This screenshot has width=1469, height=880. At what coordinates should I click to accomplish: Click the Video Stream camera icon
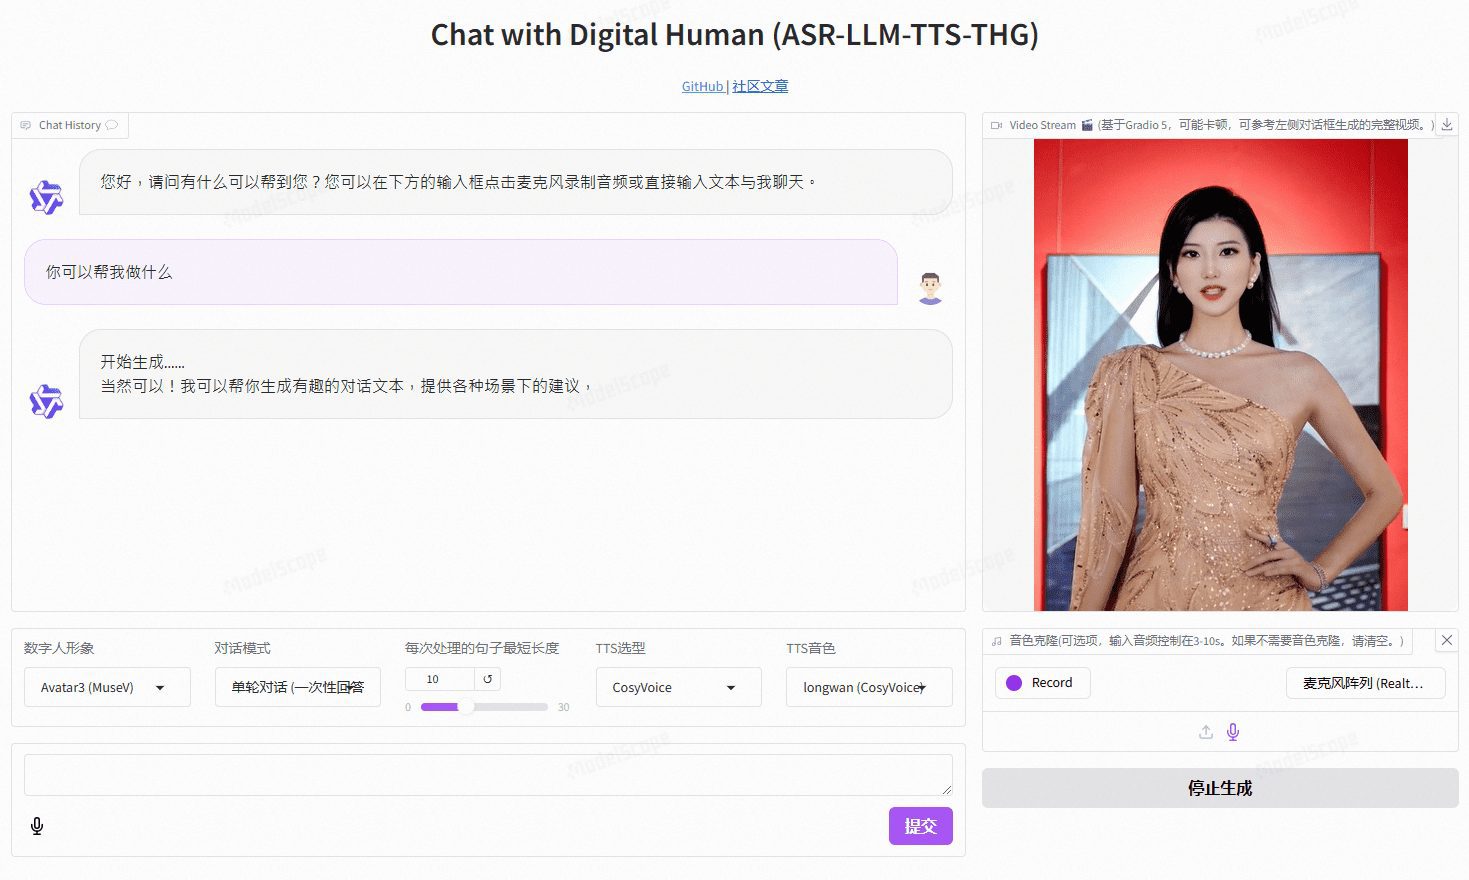[996, 125]
